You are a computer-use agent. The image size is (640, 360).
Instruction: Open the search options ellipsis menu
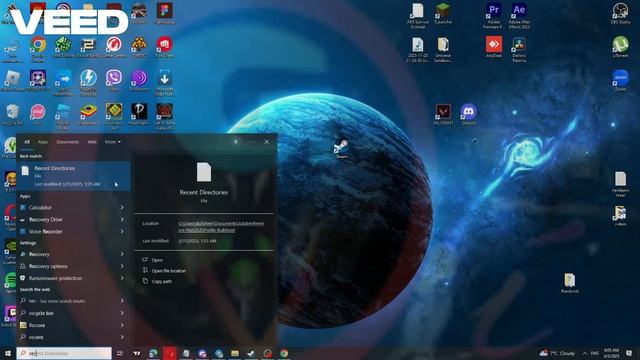252,142
